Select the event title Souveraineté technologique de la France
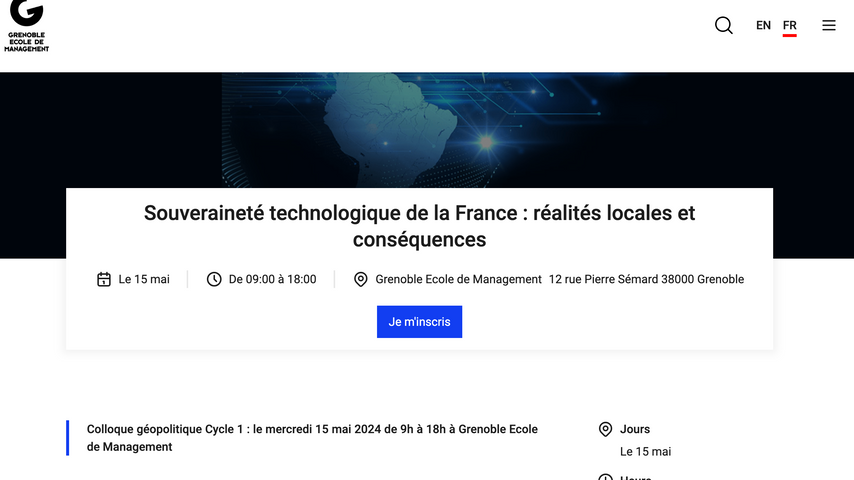 pyautogui.click(x=419, y=226)
